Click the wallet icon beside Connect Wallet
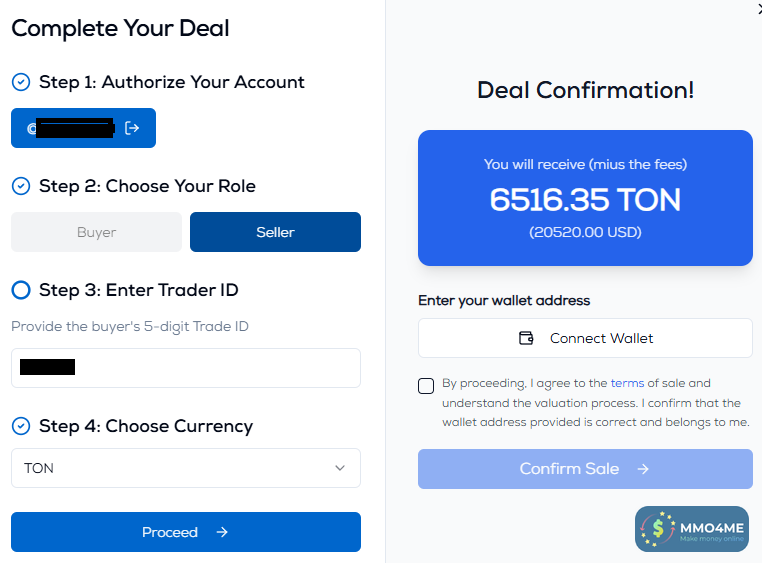Viewport: 762px width, 563px height. (527, 338)
